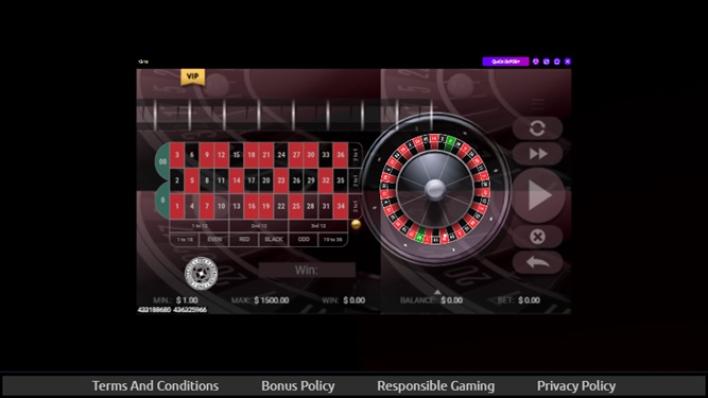Bet on the ODD box
708x398 pixels.
coord(303,239)
